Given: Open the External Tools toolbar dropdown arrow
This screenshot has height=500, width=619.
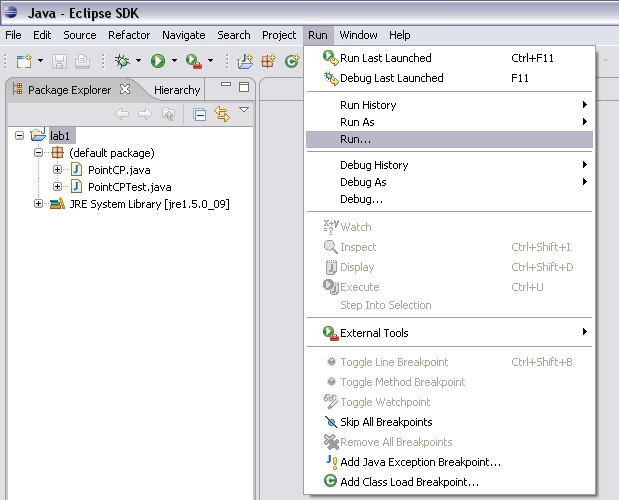Looking at the screenshot, I should 210,61.
